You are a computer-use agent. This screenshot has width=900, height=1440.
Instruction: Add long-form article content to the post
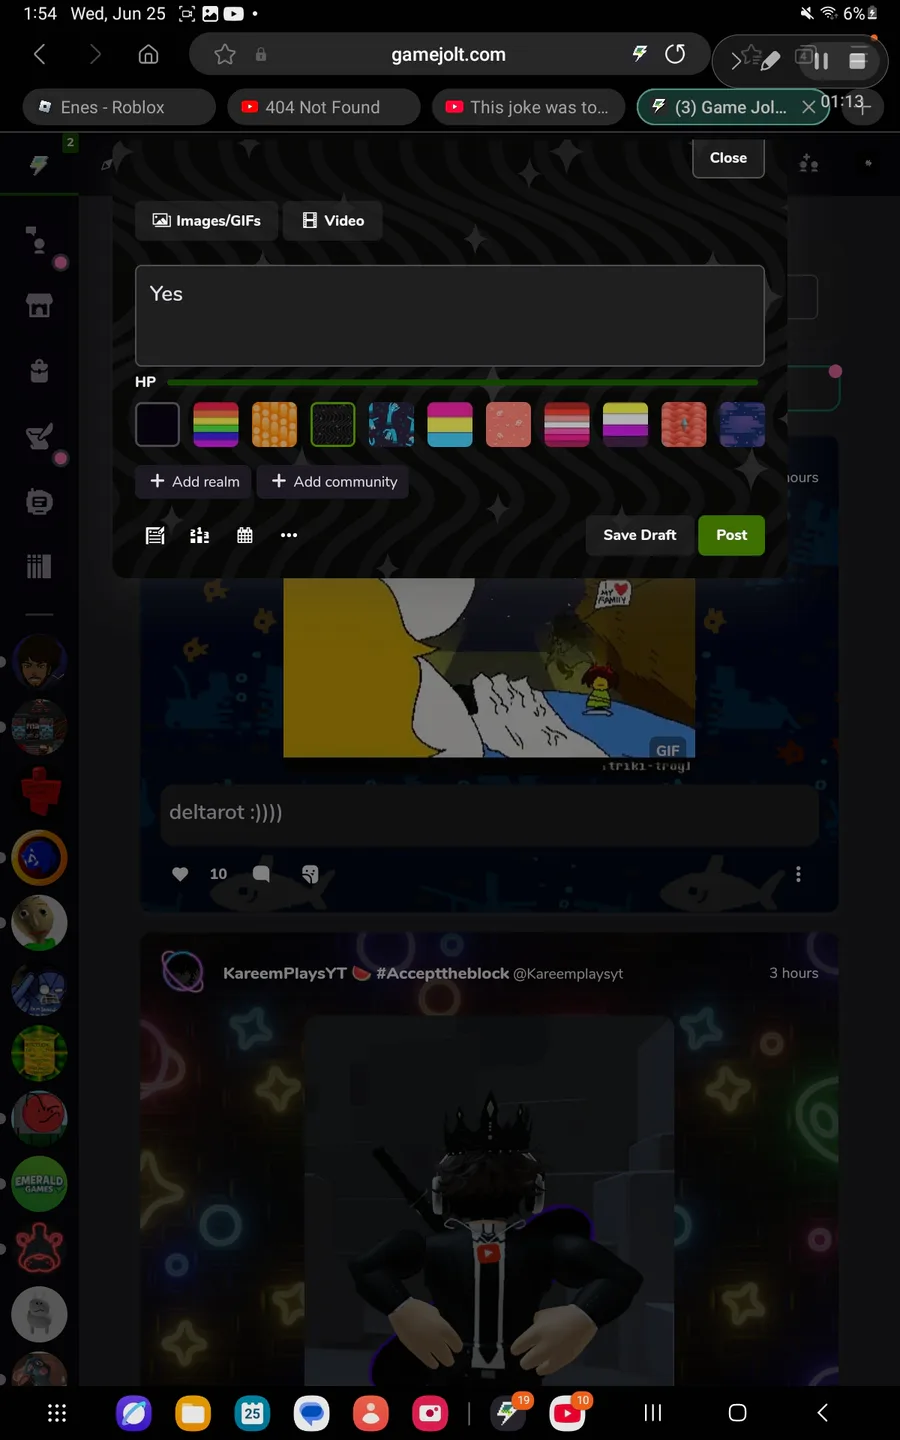155,536
